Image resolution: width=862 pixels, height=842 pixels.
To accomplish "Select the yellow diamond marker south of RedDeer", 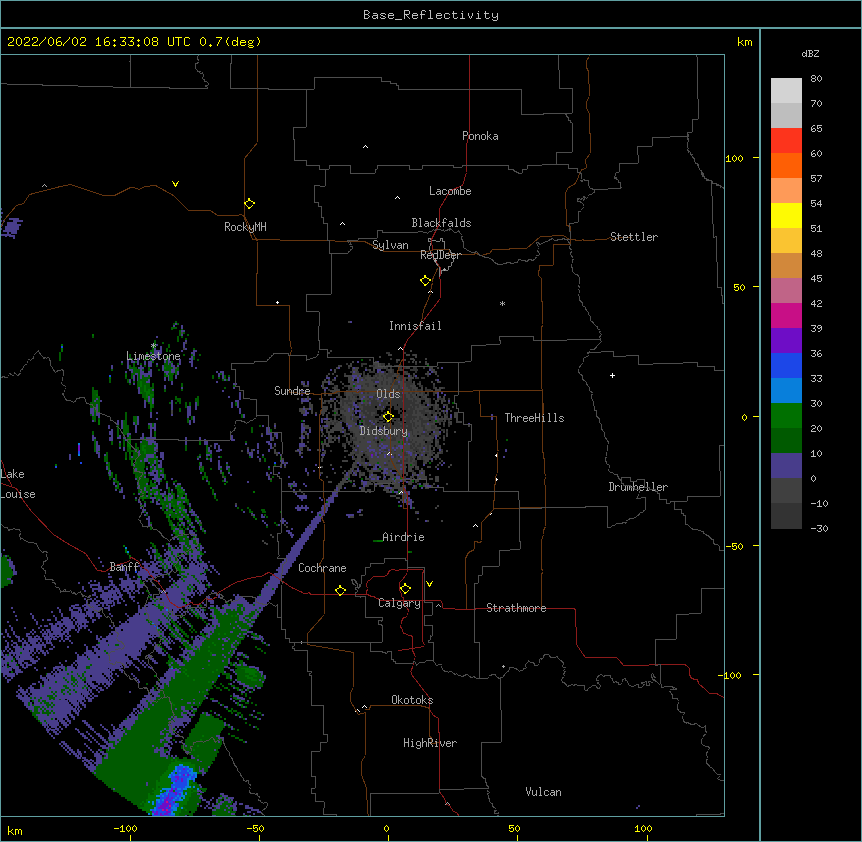I will [426, 281].
